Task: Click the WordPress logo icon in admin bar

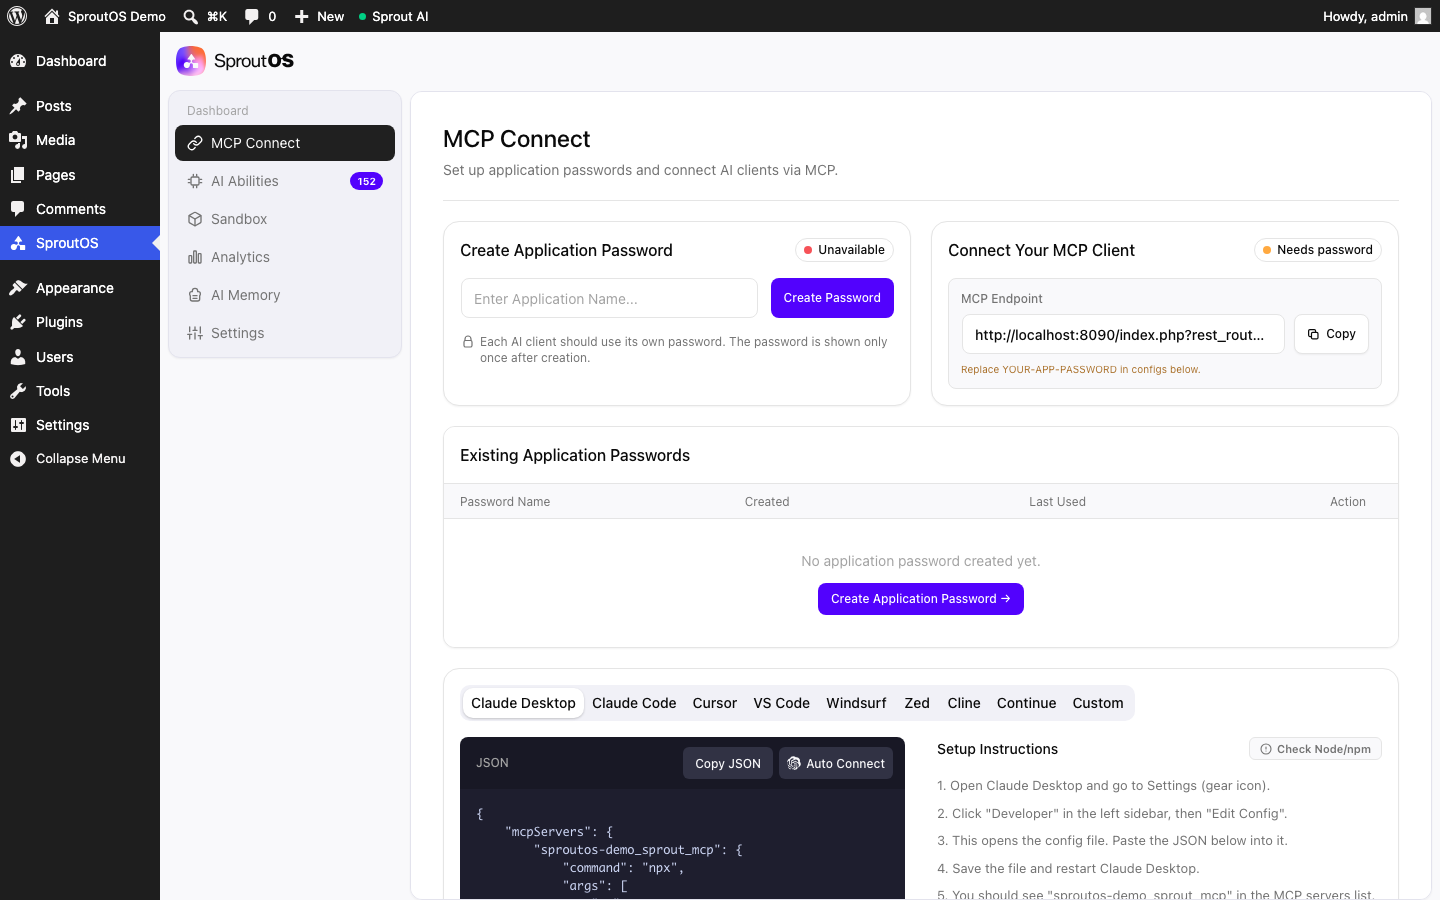Action: point(17,16)
